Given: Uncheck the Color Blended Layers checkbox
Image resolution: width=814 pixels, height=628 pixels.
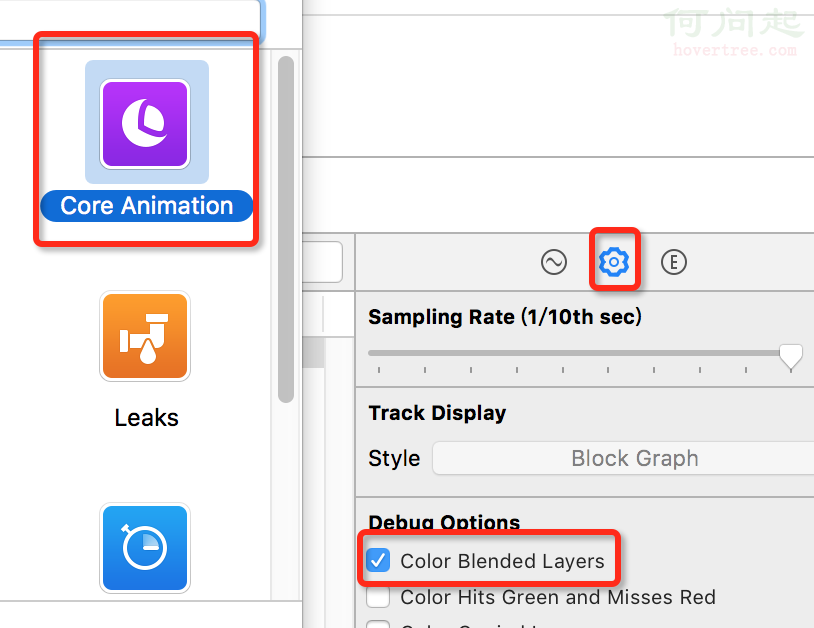Looking at the screenshot, I should click(379, 560).
